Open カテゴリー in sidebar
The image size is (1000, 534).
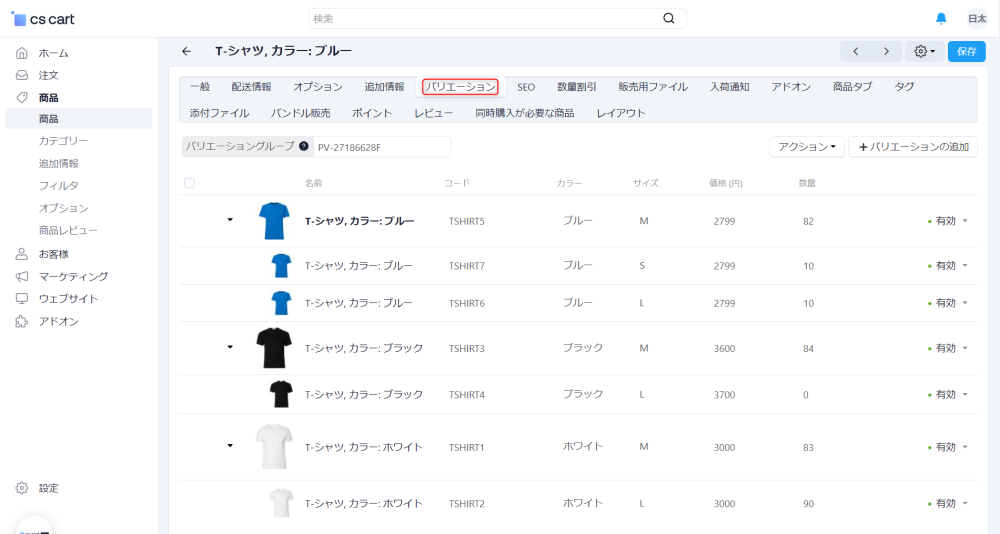[x=63, y=141]
